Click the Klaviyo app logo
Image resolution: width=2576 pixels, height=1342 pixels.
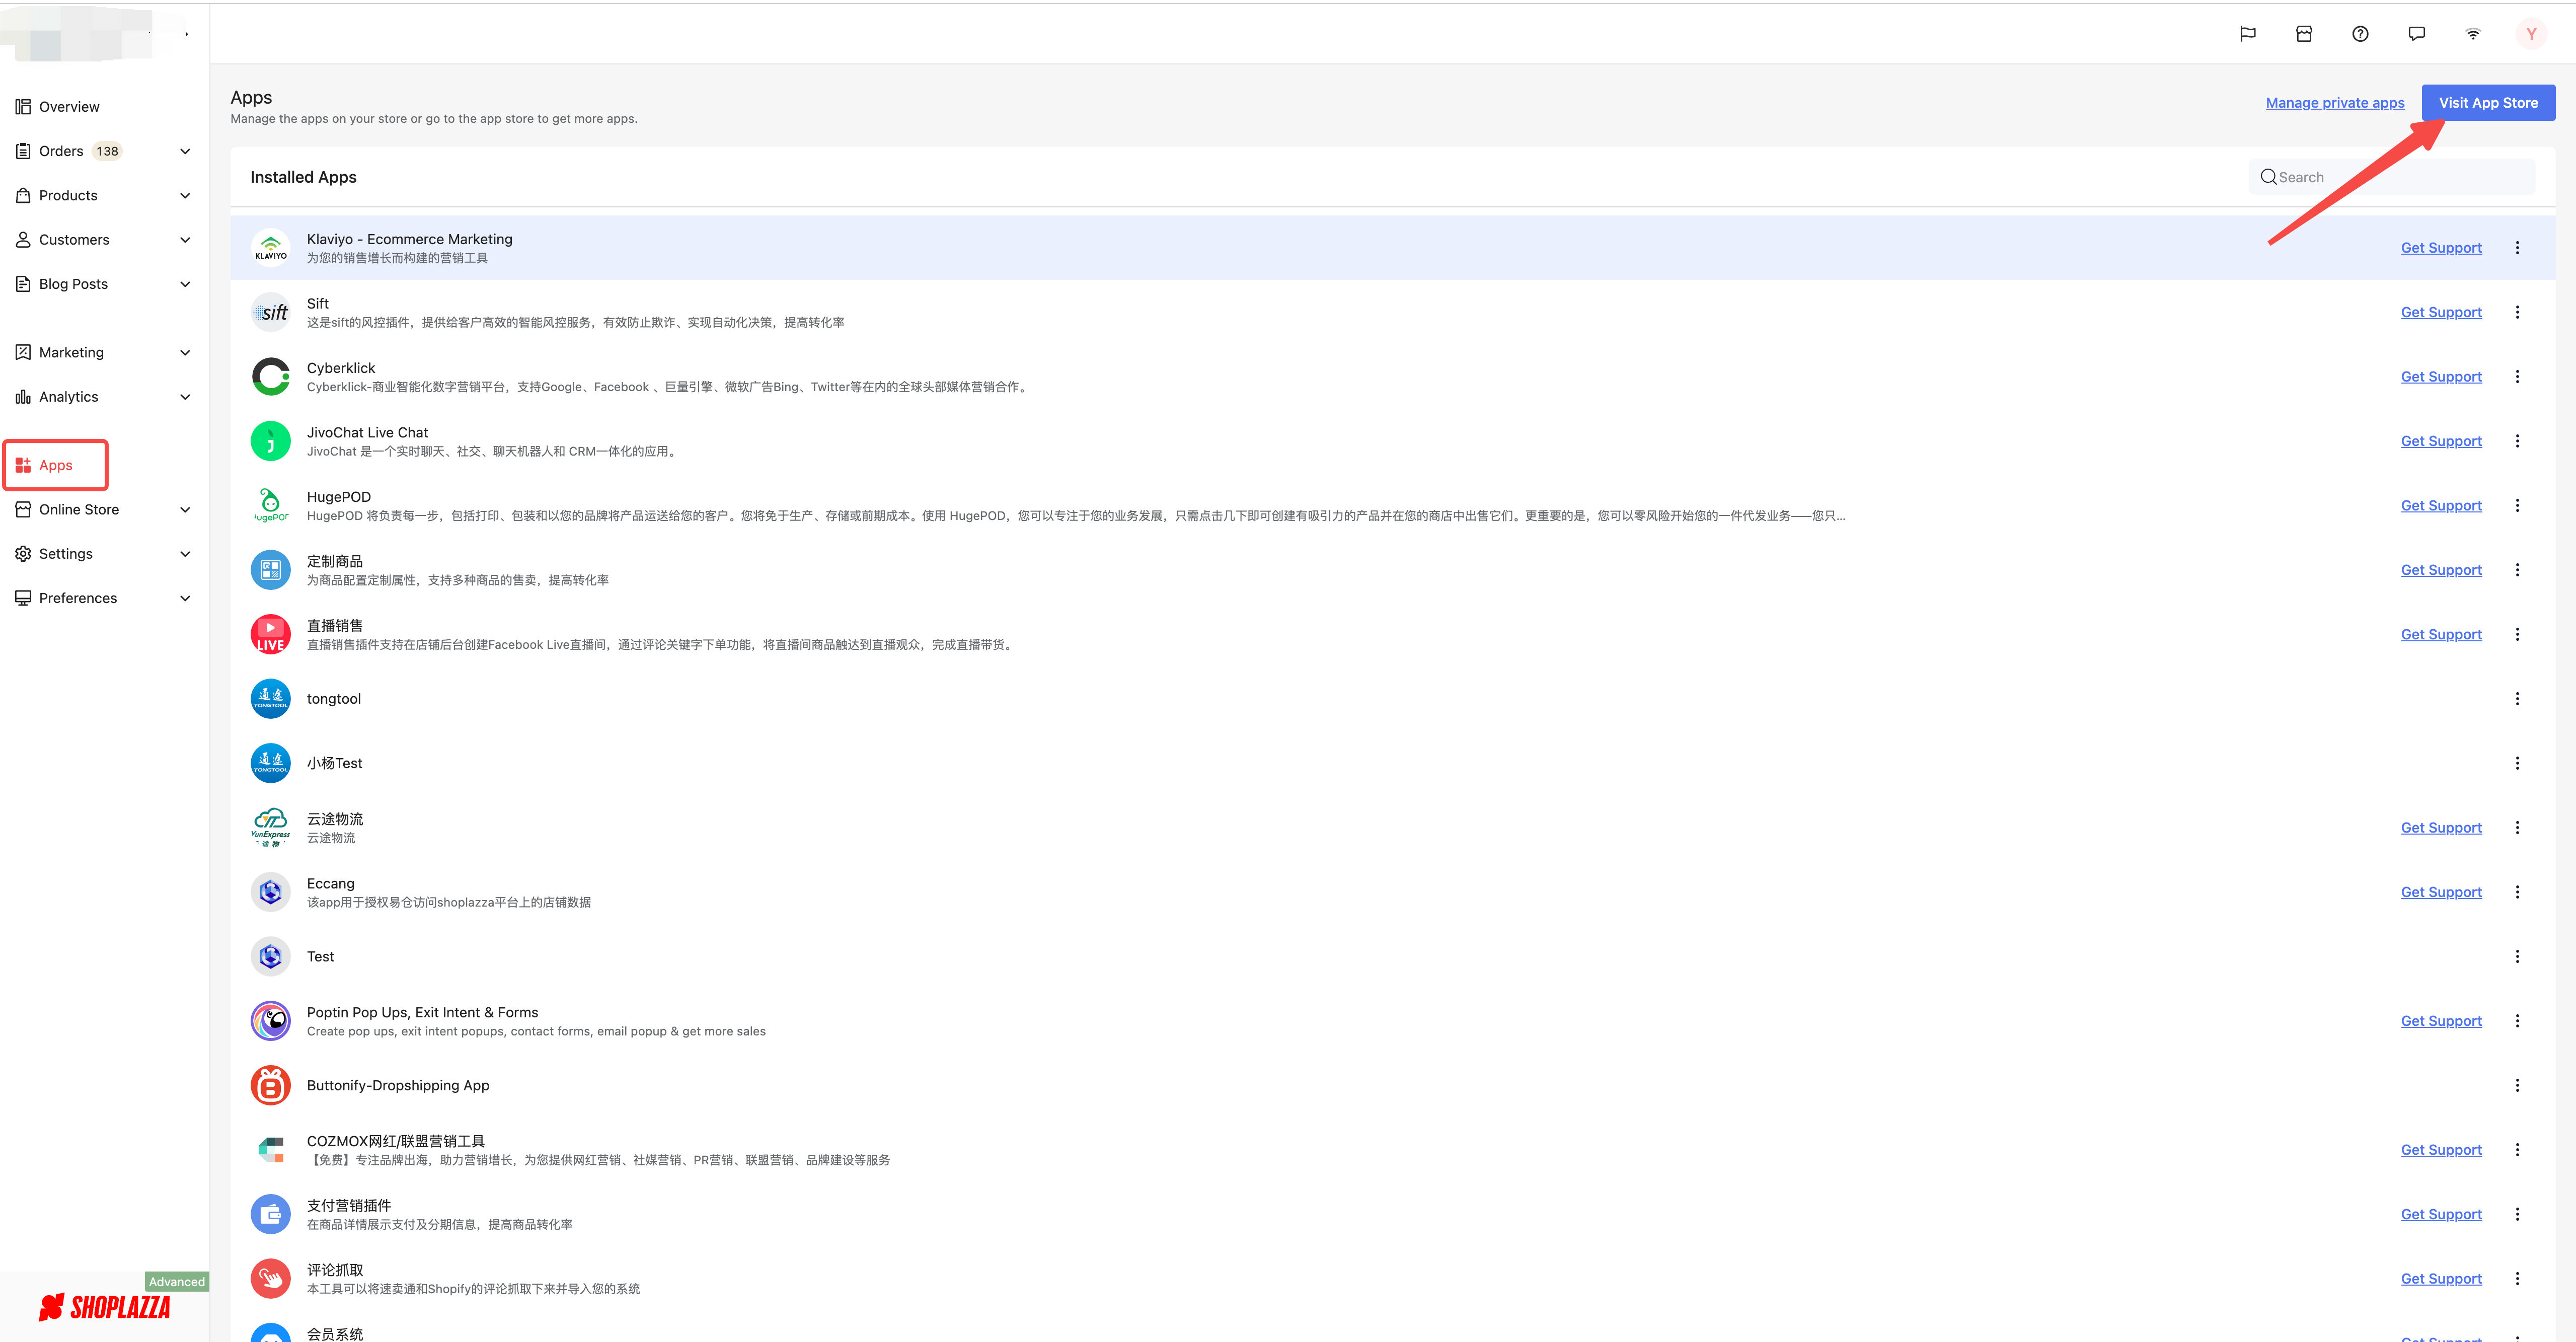click(x=271, y=248)
